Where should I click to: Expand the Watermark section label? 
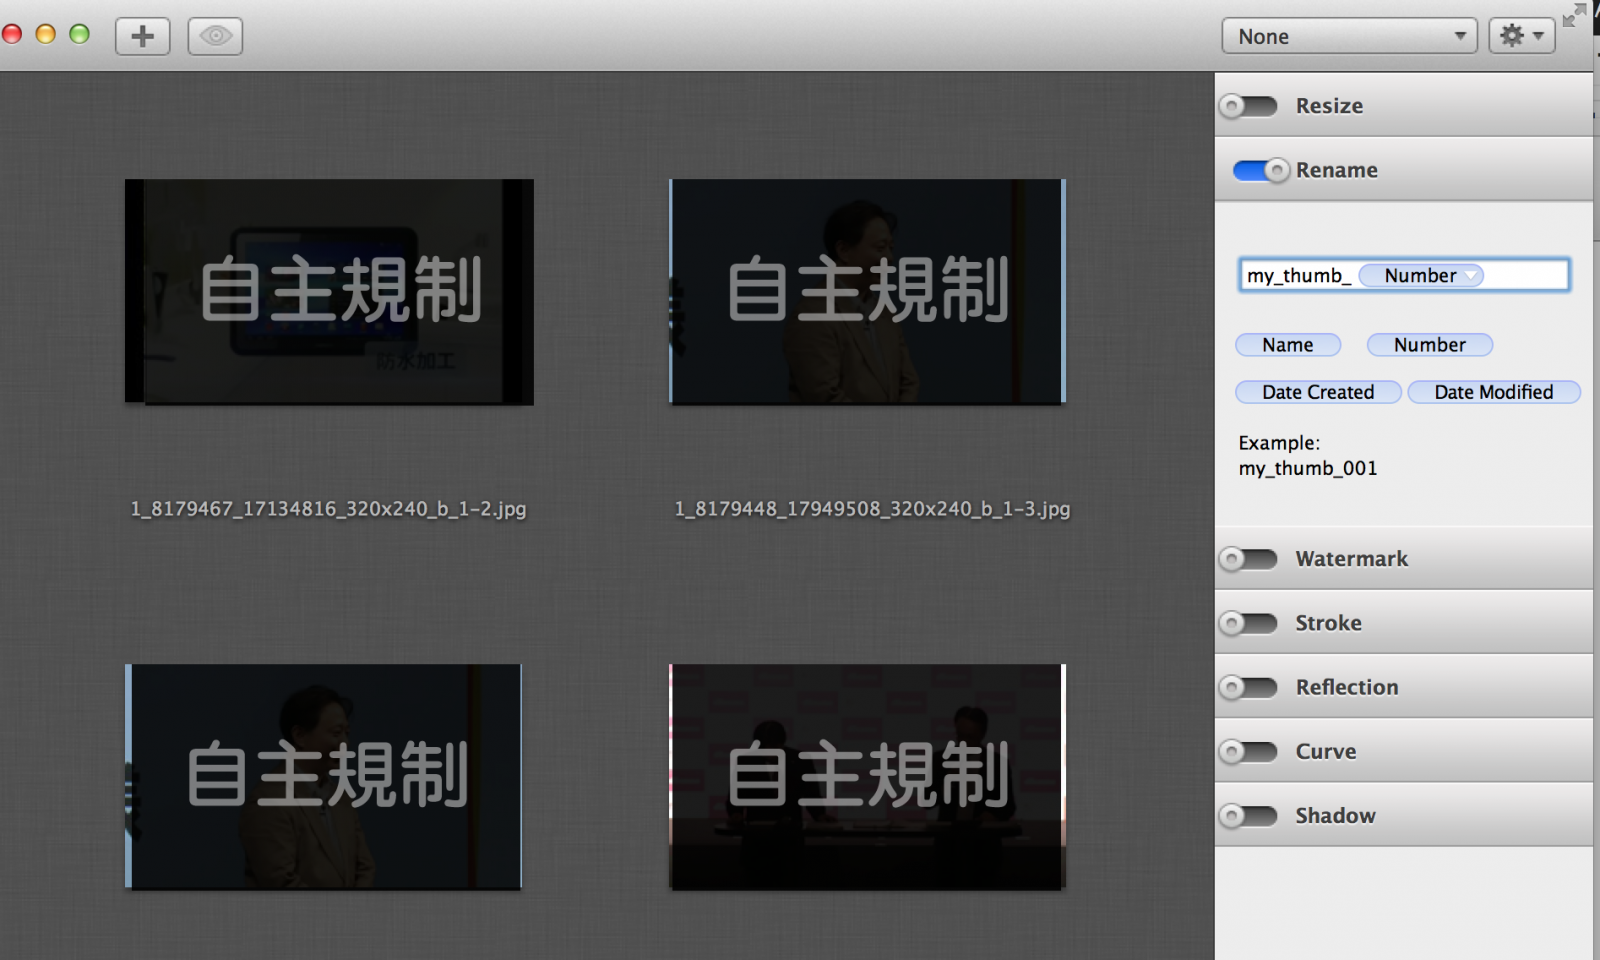click(x=1351, y=559)
